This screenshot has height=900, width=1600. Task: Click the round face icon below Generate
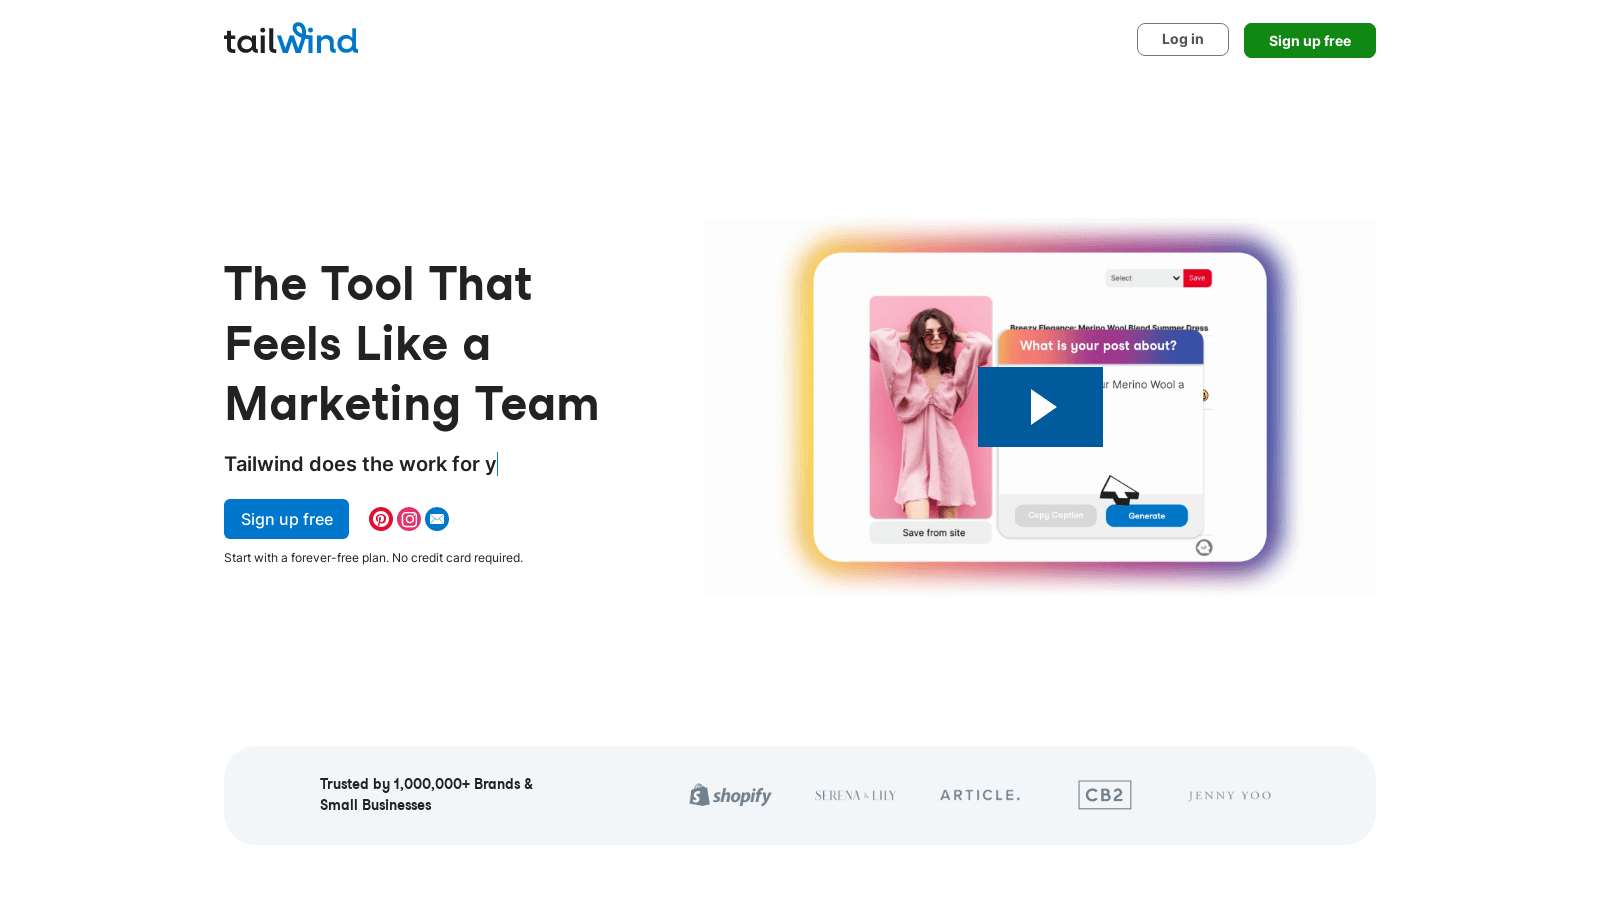click(x=1204, y=547)
